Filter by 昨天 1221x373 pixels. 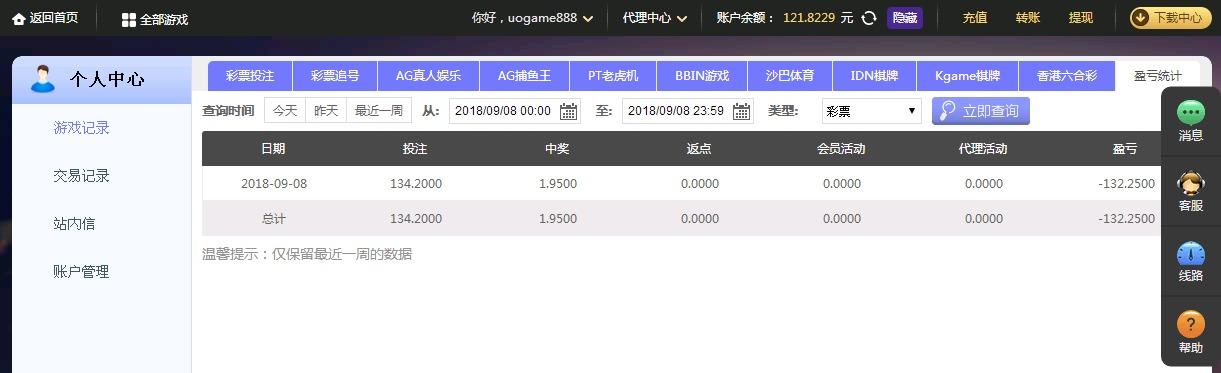point(326,111)
